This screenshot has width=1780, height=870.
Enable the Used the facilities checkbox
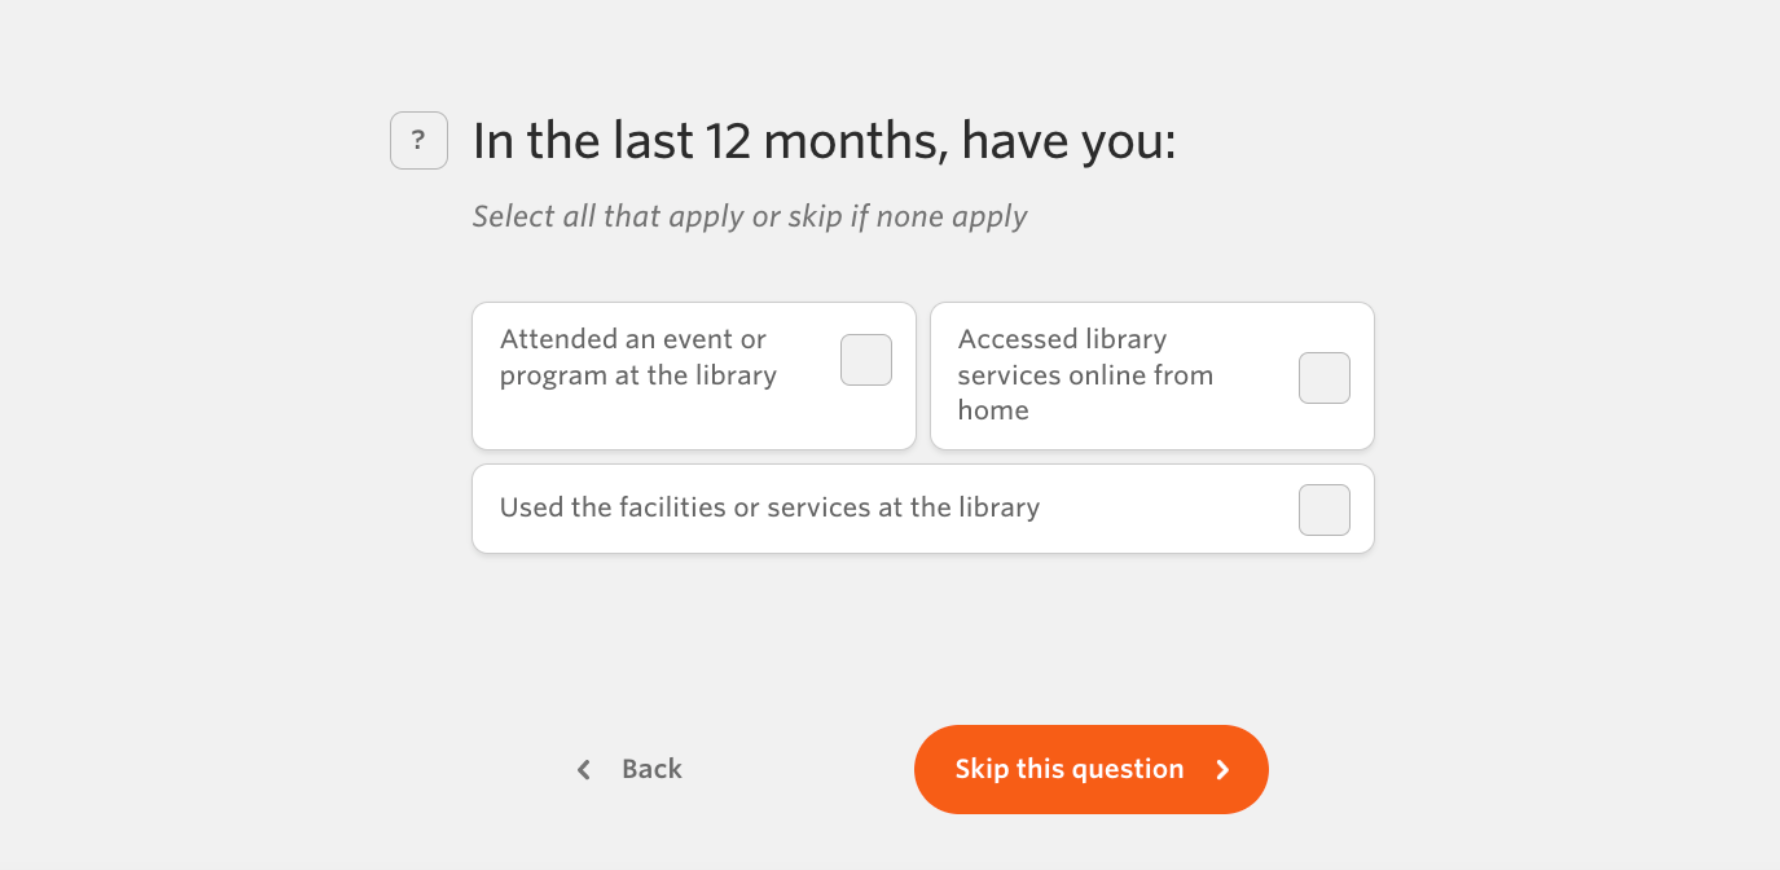click(x=1324, y=510)
